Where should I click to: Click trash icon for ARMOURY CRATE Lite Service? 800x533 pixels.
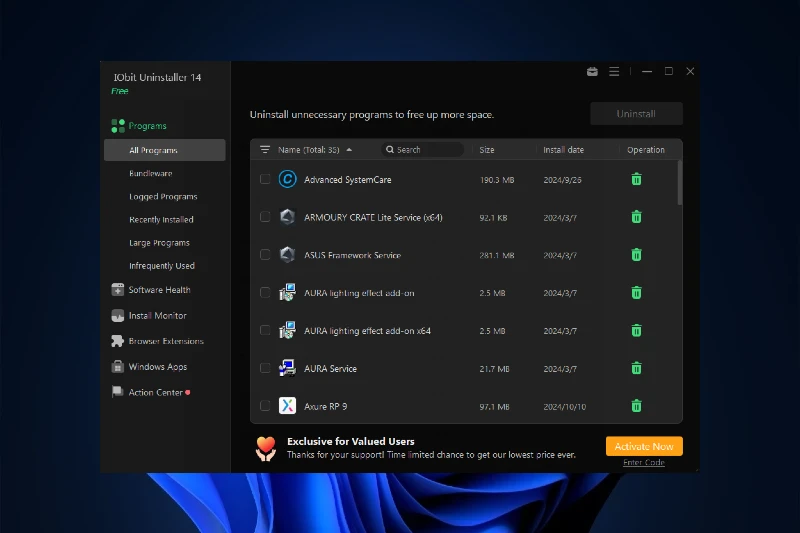636,217
